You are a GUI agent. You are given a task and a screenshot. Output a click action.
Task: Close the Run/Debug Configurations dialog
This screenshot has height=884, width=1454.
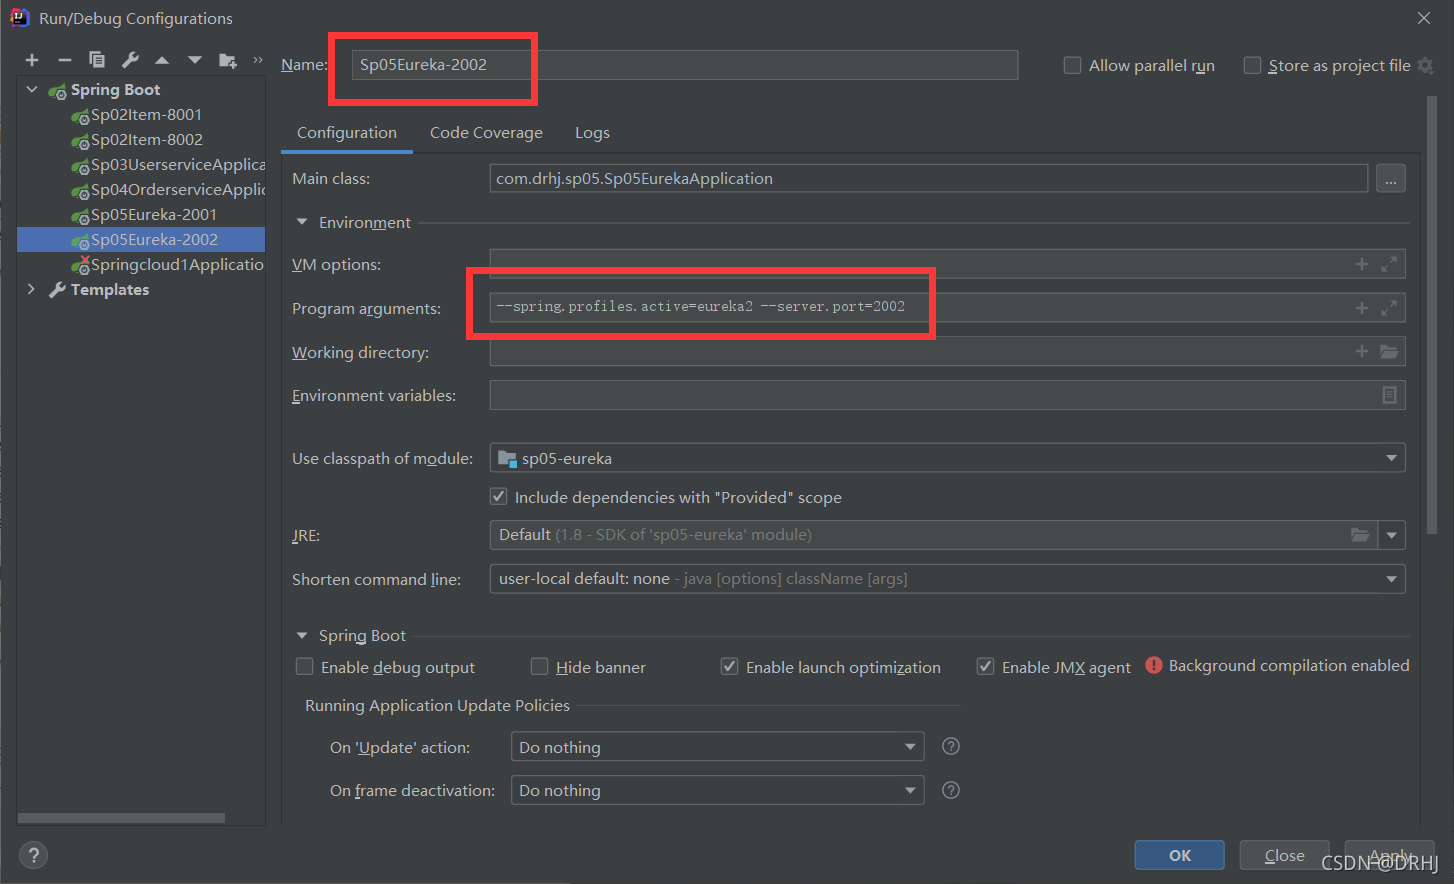coord(1424,18)
